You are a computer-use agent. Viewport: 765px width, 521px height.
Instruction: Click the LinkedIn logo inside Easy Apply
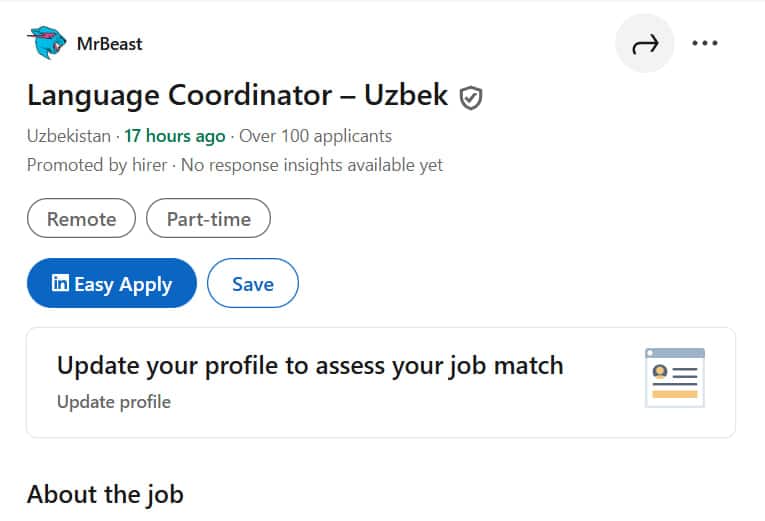60,284
